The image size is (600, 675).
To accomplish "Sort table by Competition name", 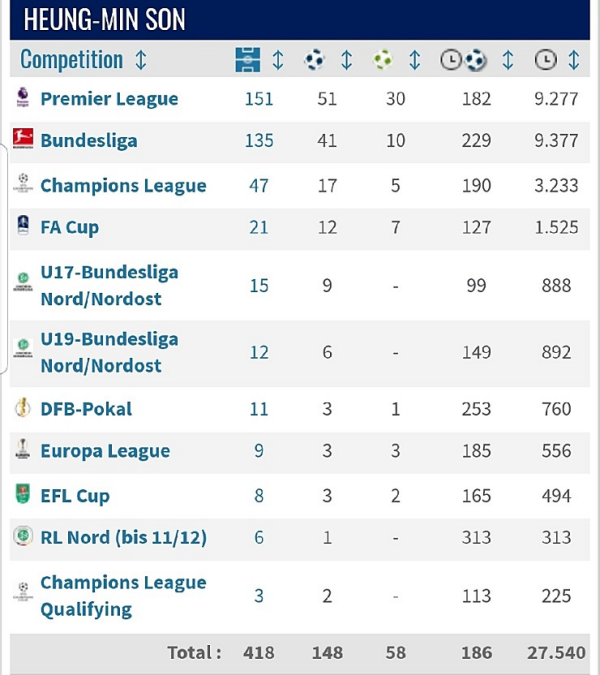I will (x=141, y=60).
